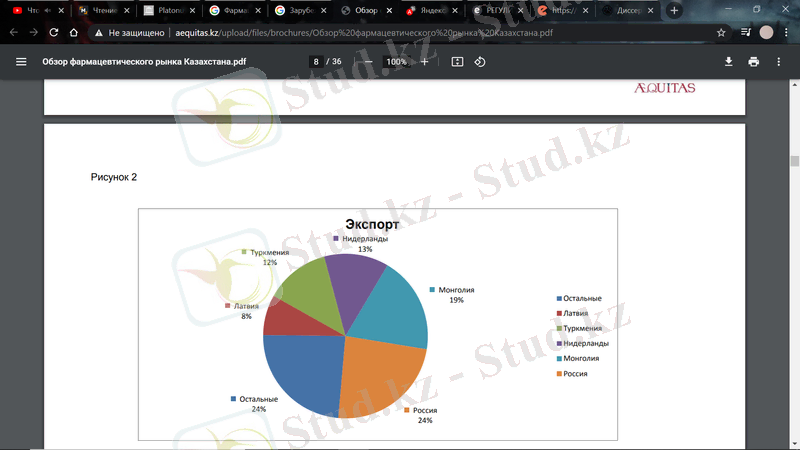
Task: Click the fit to page icon
Action: click(x=458, y=61)
